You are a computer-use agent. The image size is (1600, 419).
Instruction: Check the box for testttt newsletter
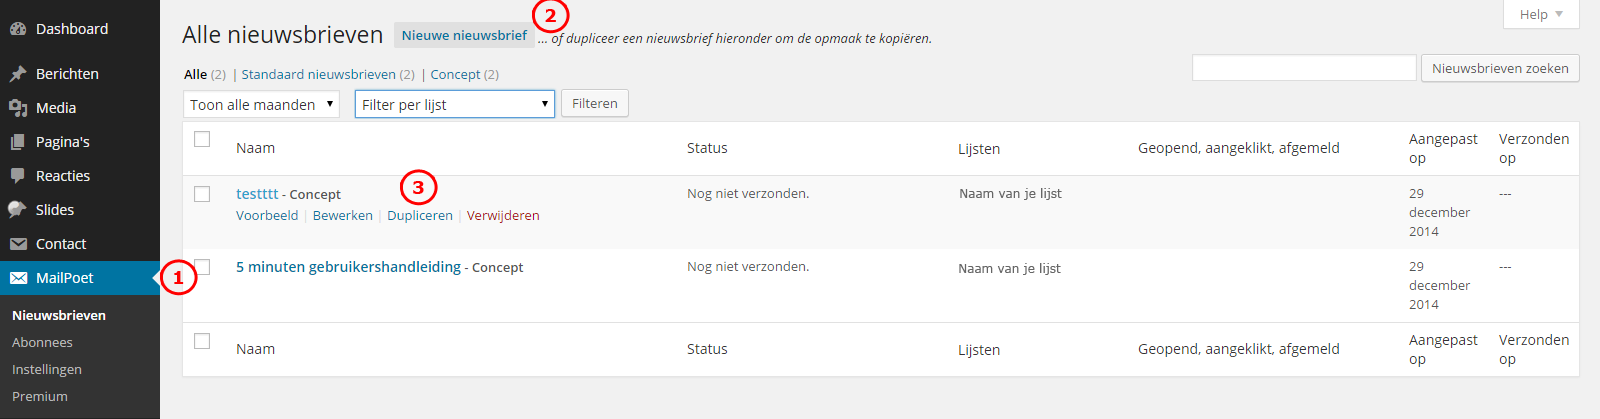(202, 194)
